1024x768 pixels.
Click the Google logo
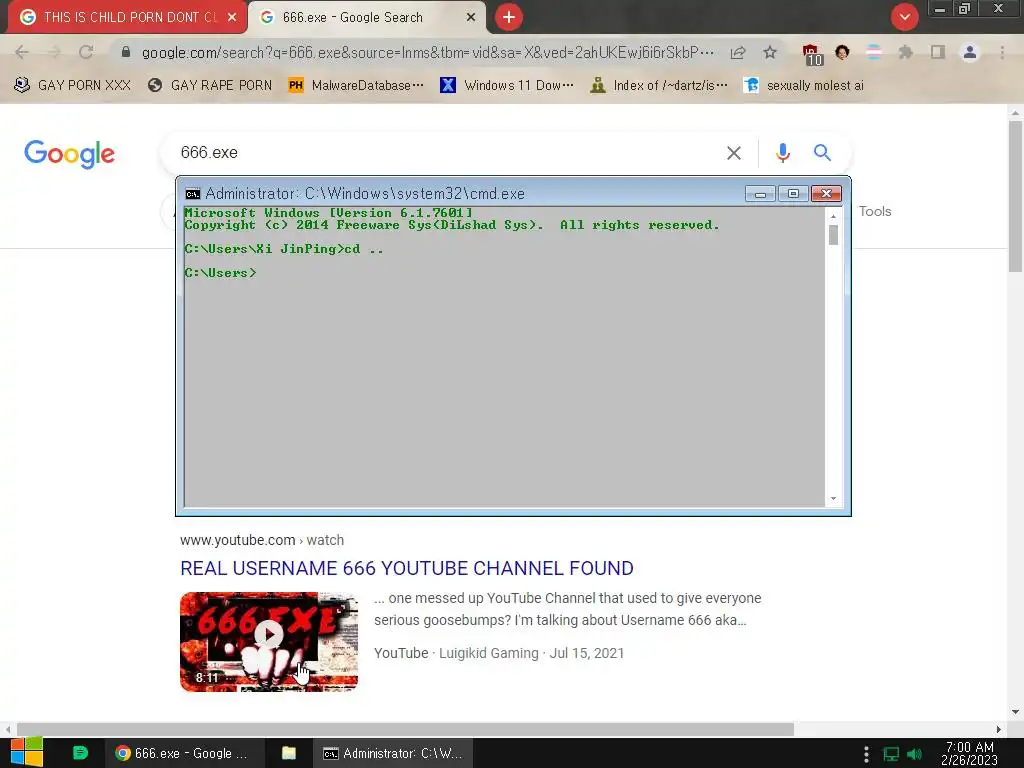coord(69,154)
